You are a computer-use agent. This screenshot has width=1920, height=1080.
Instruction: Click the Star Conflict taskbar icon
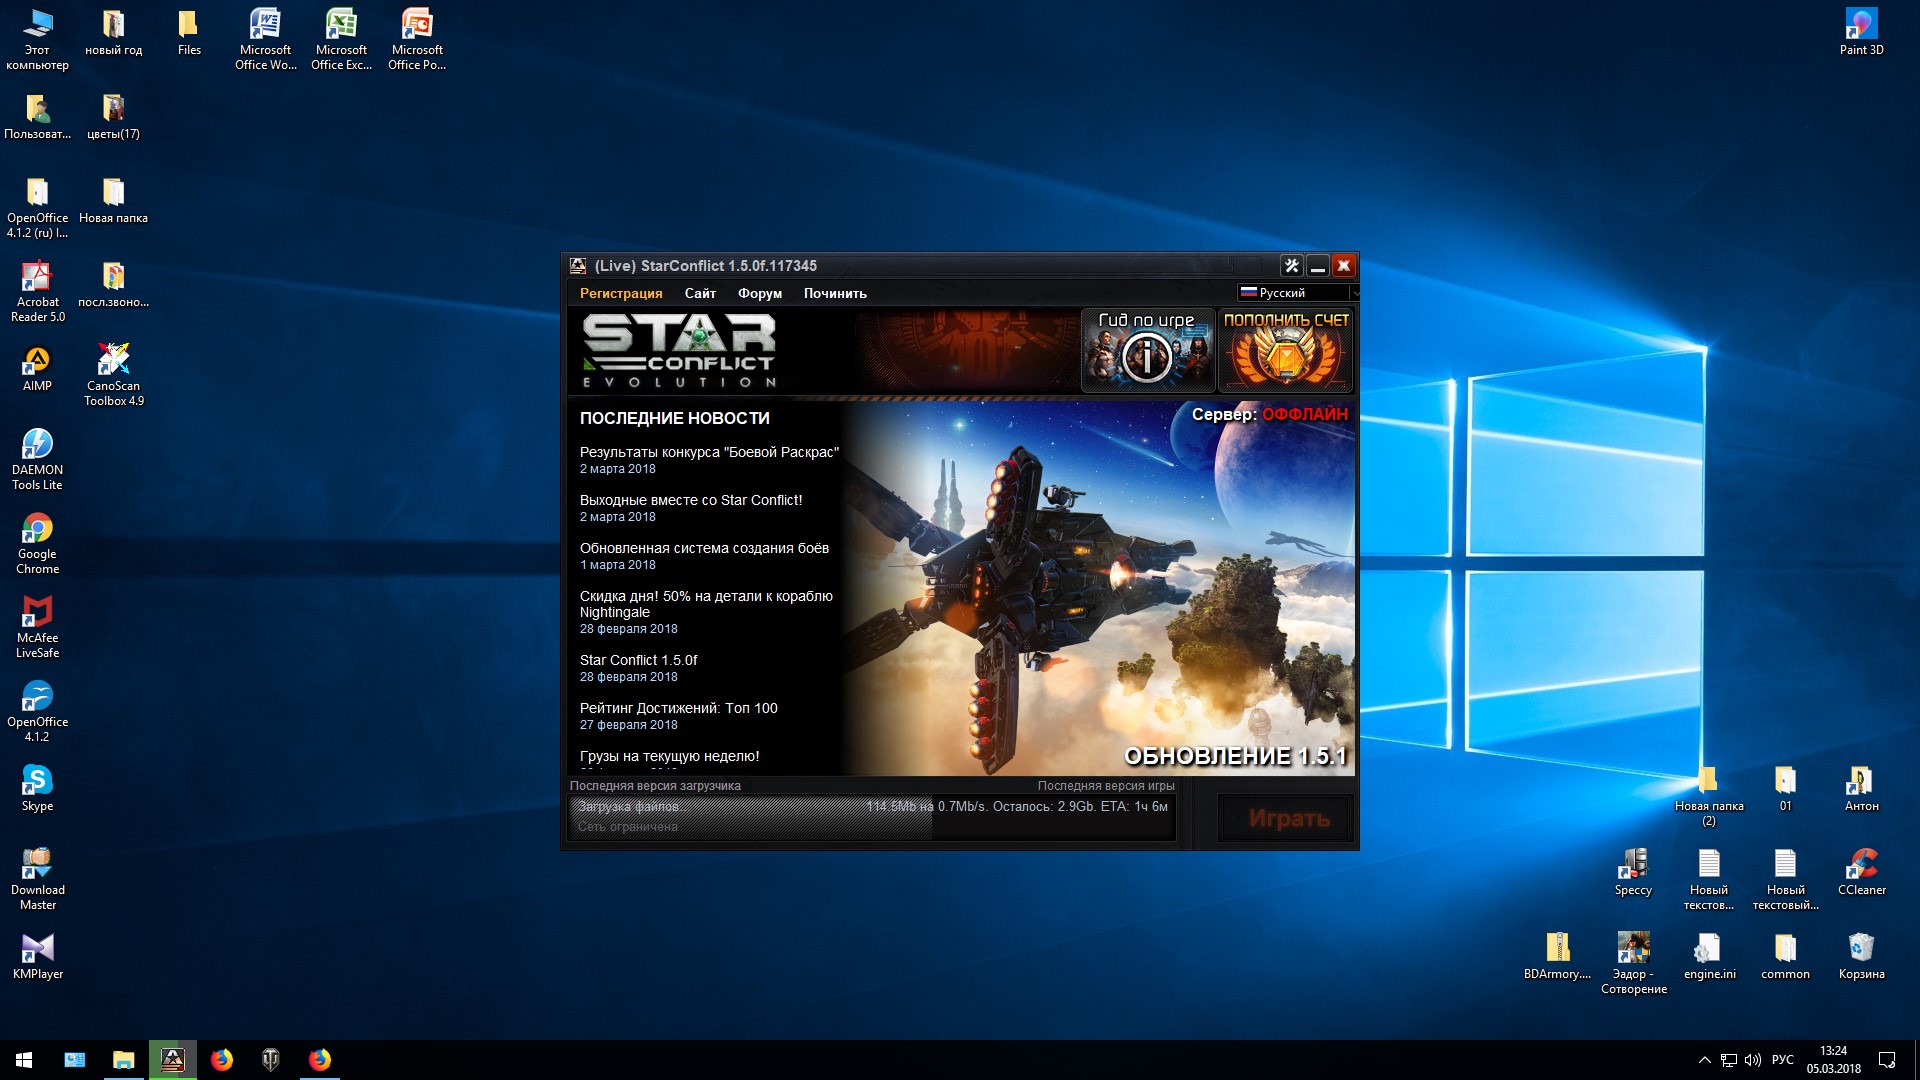point(172,1060)
